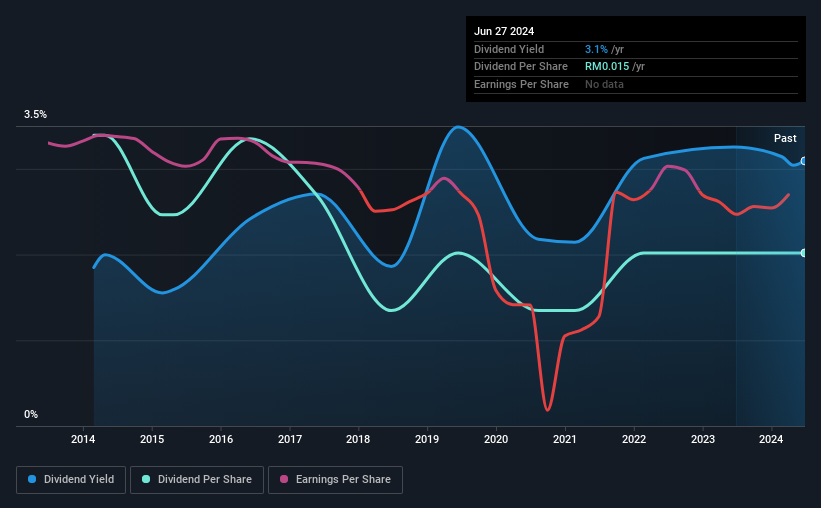
Task: Click the 3.5% y-axis label
Action: tap(35, 115)
